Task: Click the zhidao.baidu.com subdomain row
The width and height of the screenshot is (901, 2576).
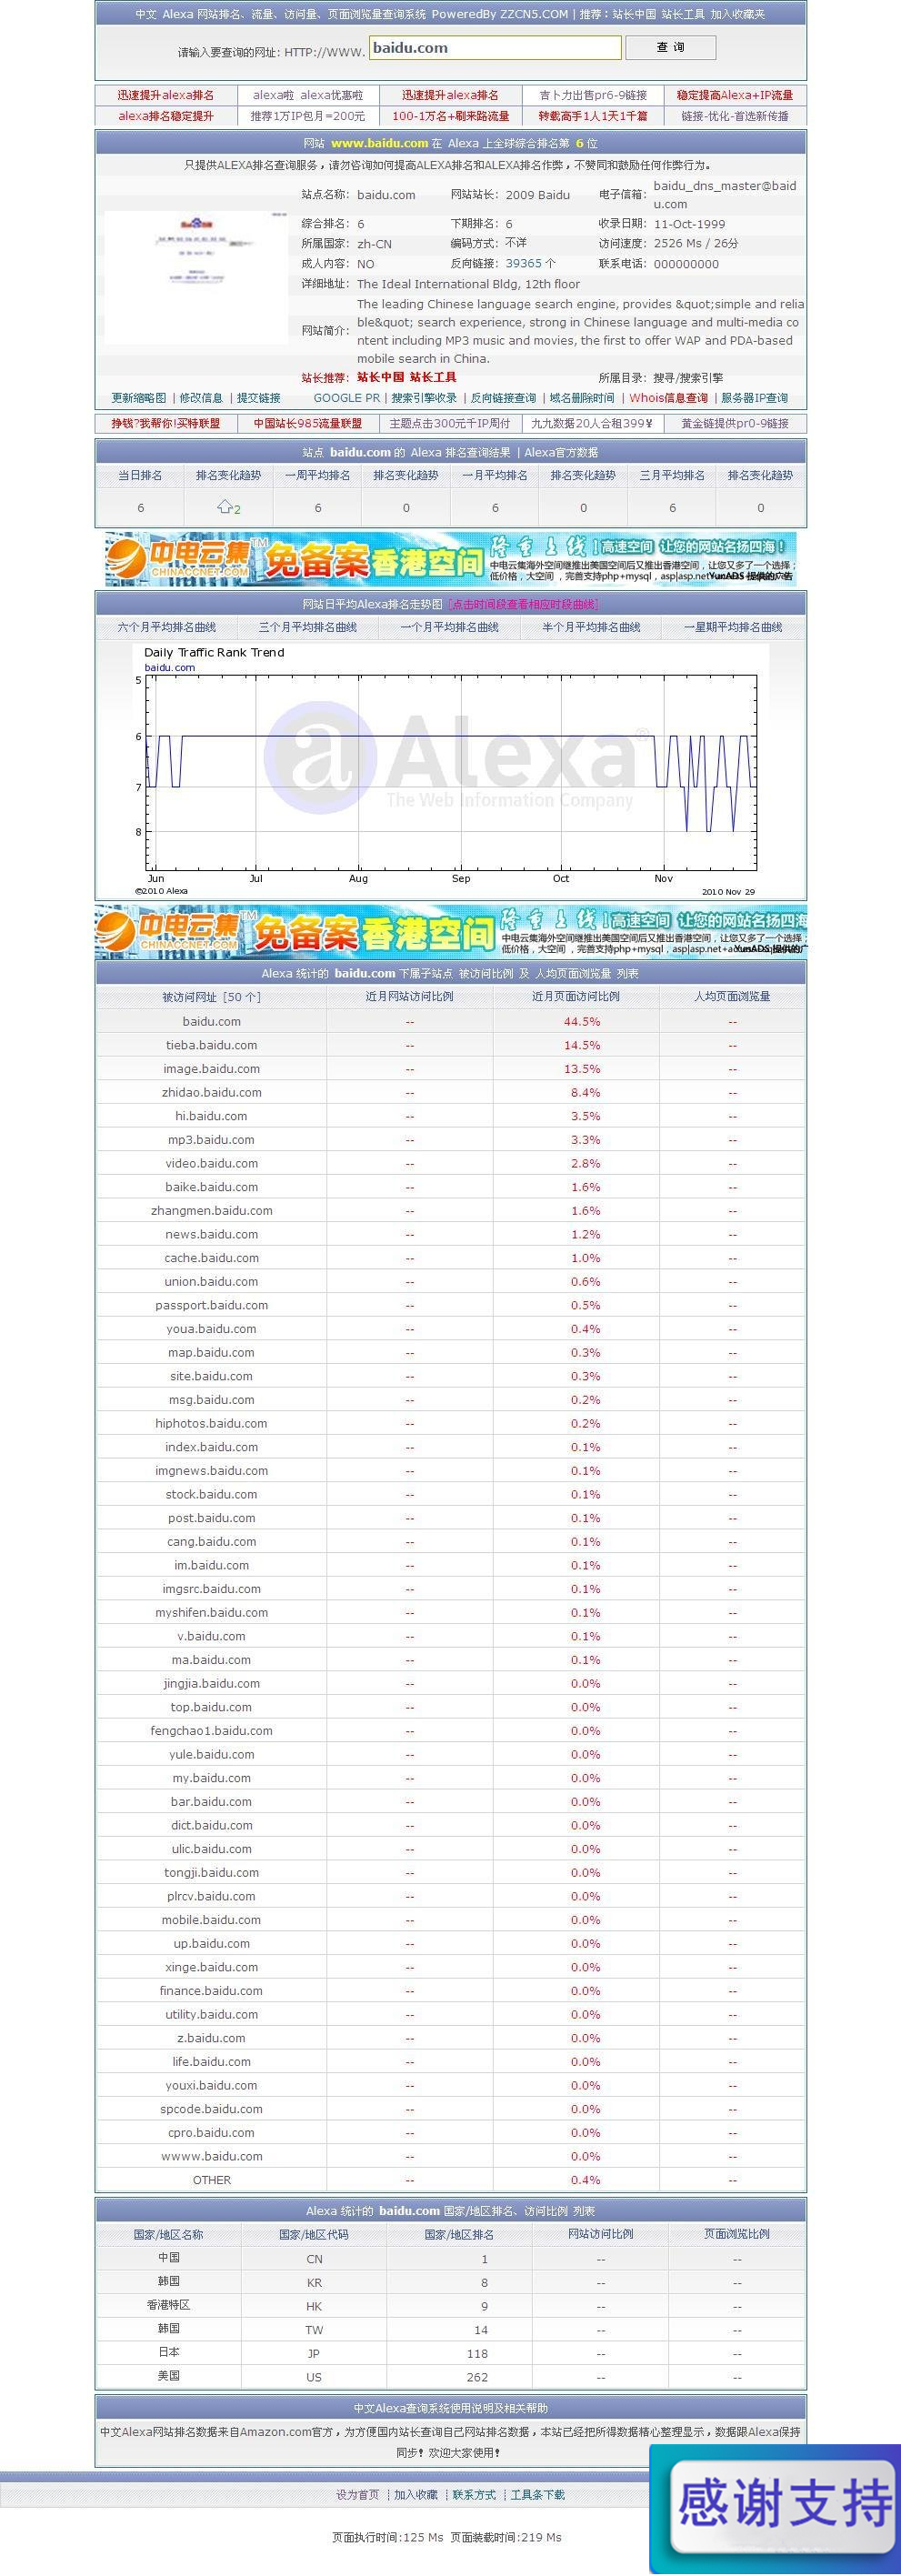Action: click(450, 1093)
